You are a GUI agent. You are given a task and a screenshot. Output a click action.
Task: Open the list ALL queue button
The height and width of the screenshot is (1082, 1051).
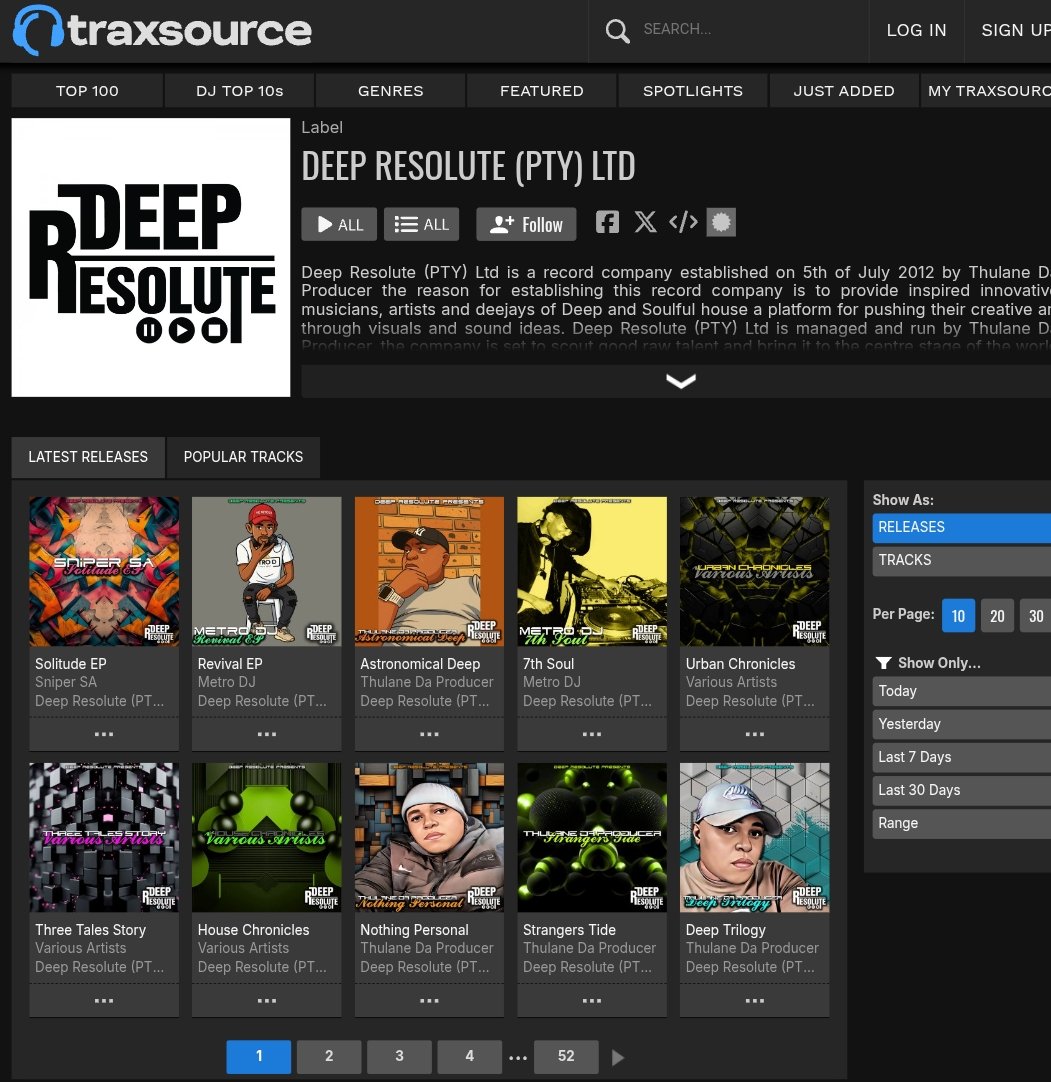421,224
